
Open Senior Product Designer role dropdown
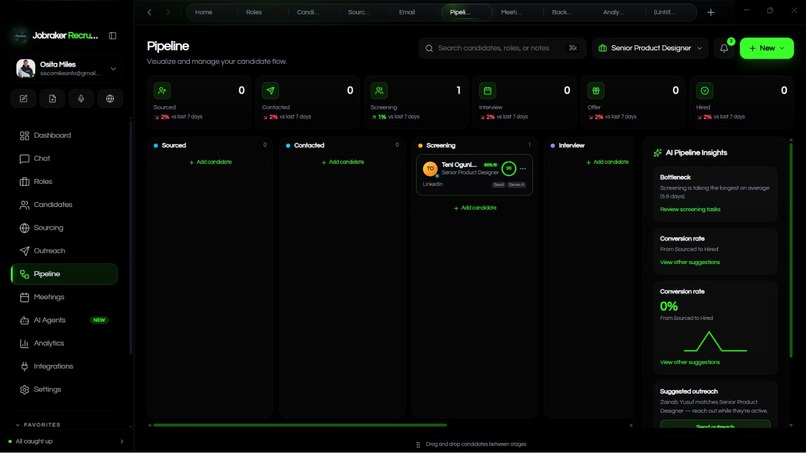point(650,48)
